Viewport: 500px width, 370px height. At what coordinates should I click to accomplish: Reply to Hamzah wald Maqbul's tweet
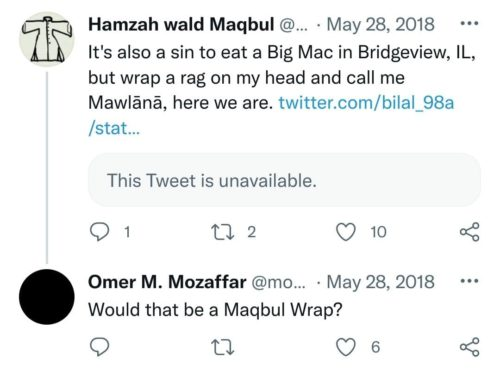pyautogui.click(x=99, y=232)
